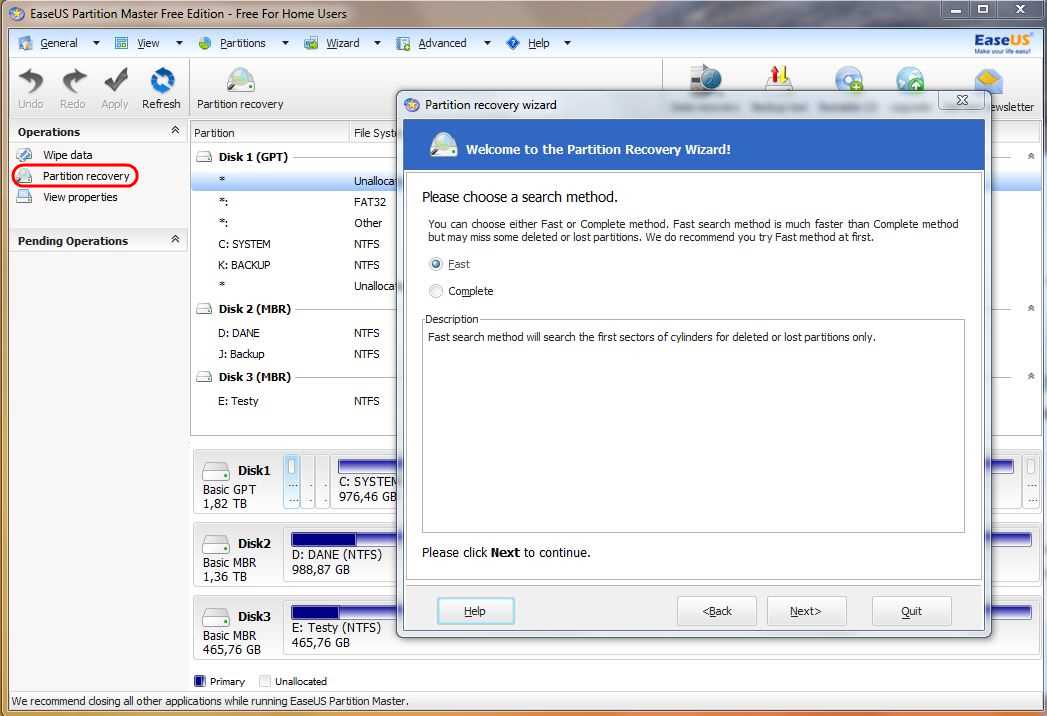This screenshot has width=1047, height=716.
Task: Quit the Partition recovery wizard
Action: [x=911, y=611]
